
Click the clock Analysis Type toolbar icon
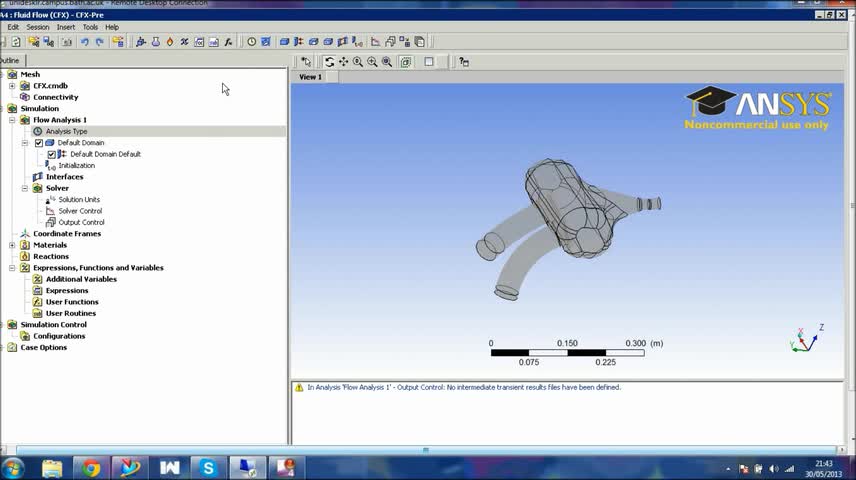click(251, 42)
